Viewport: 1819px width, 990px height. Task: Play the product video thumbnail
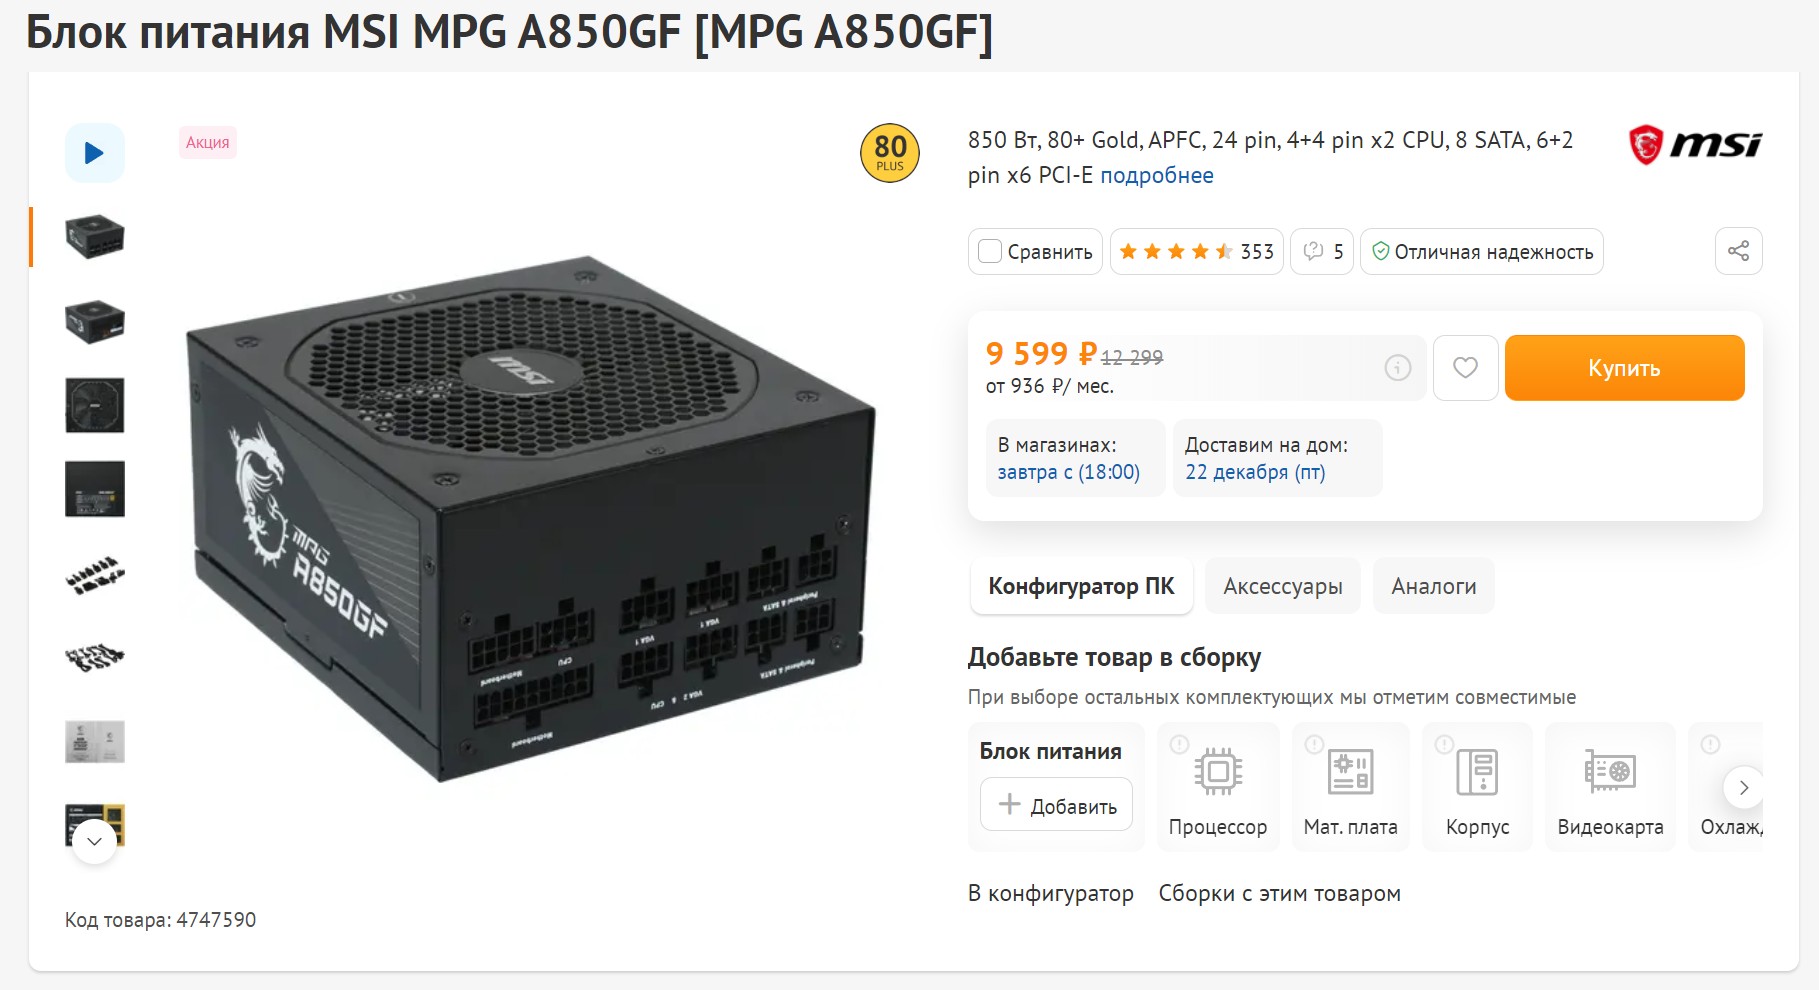pyautogui.click(x=95, y=153)
